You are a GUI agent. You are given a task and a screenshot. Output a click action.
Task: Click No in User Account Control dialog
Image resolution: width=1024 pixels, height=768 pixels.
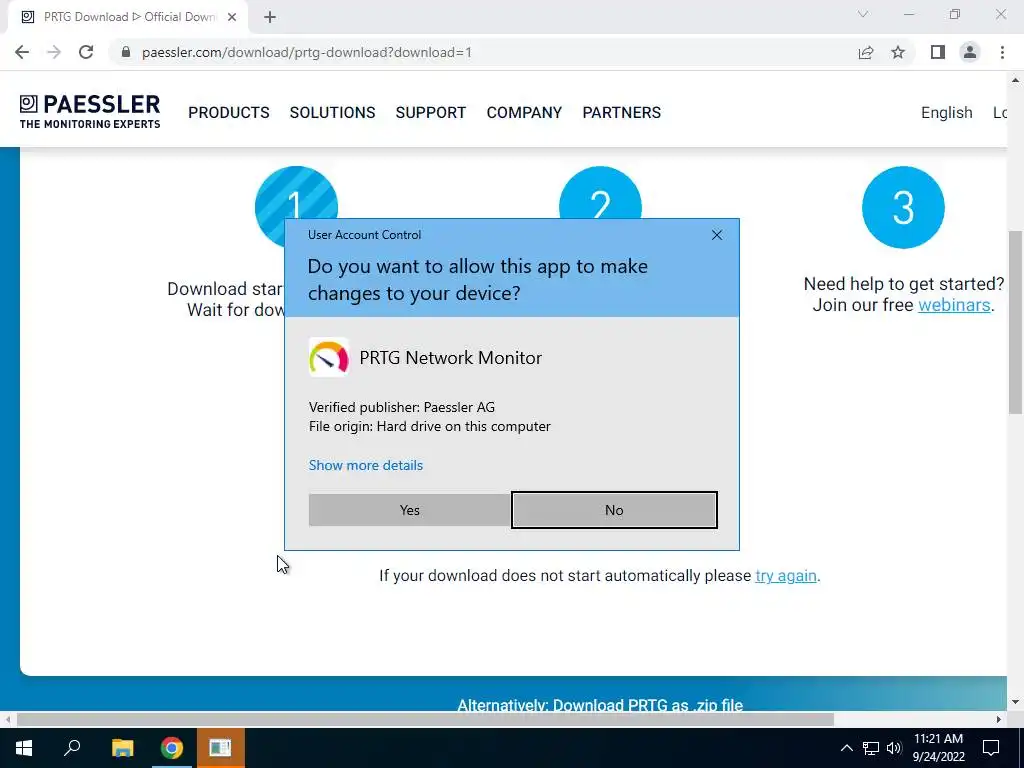(614, 510)
